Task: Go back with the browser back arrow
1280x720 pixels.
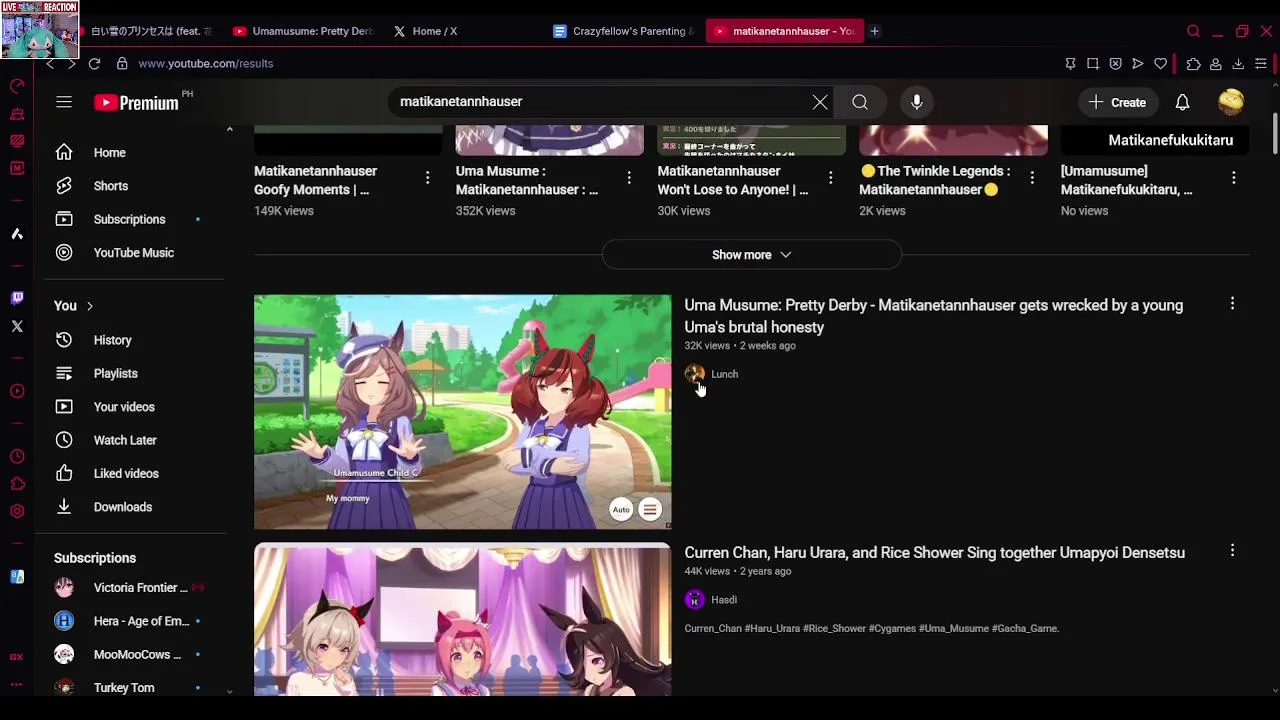Action: 50,64
